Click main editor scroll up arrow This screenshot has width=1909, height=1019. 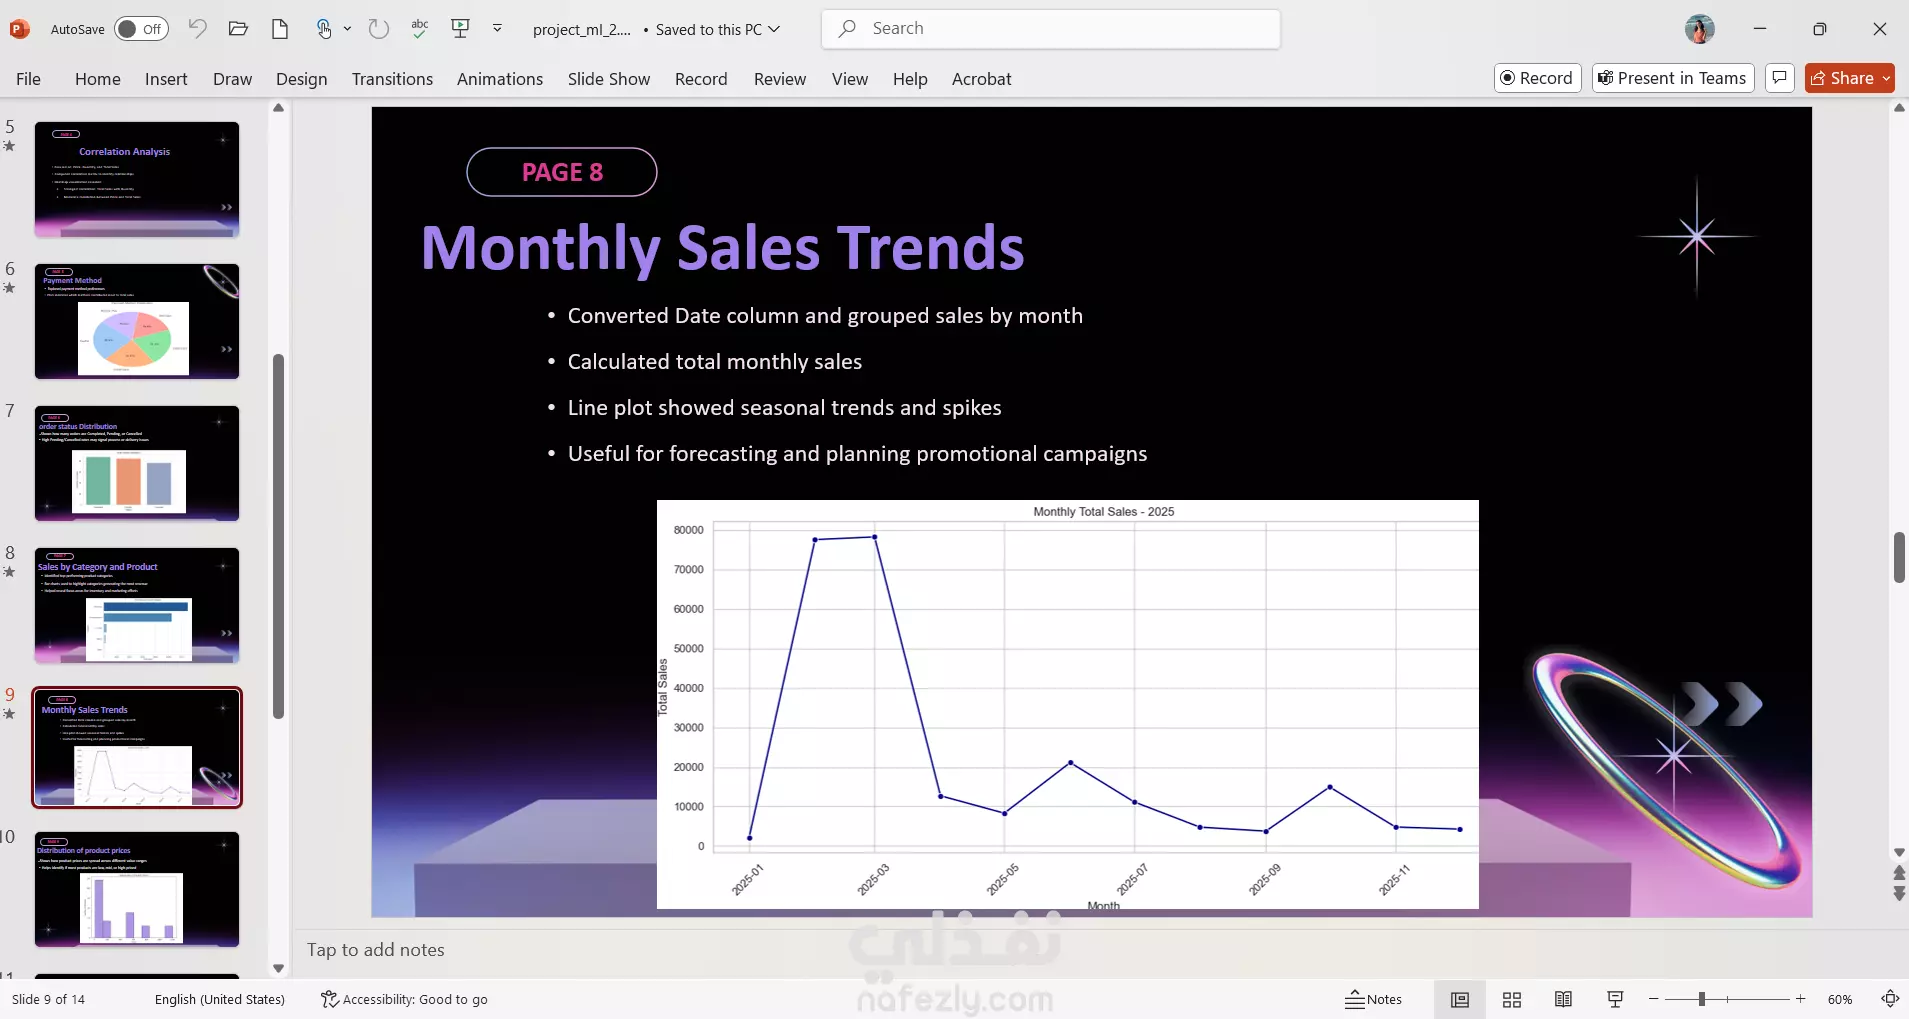coord(1899,108)
